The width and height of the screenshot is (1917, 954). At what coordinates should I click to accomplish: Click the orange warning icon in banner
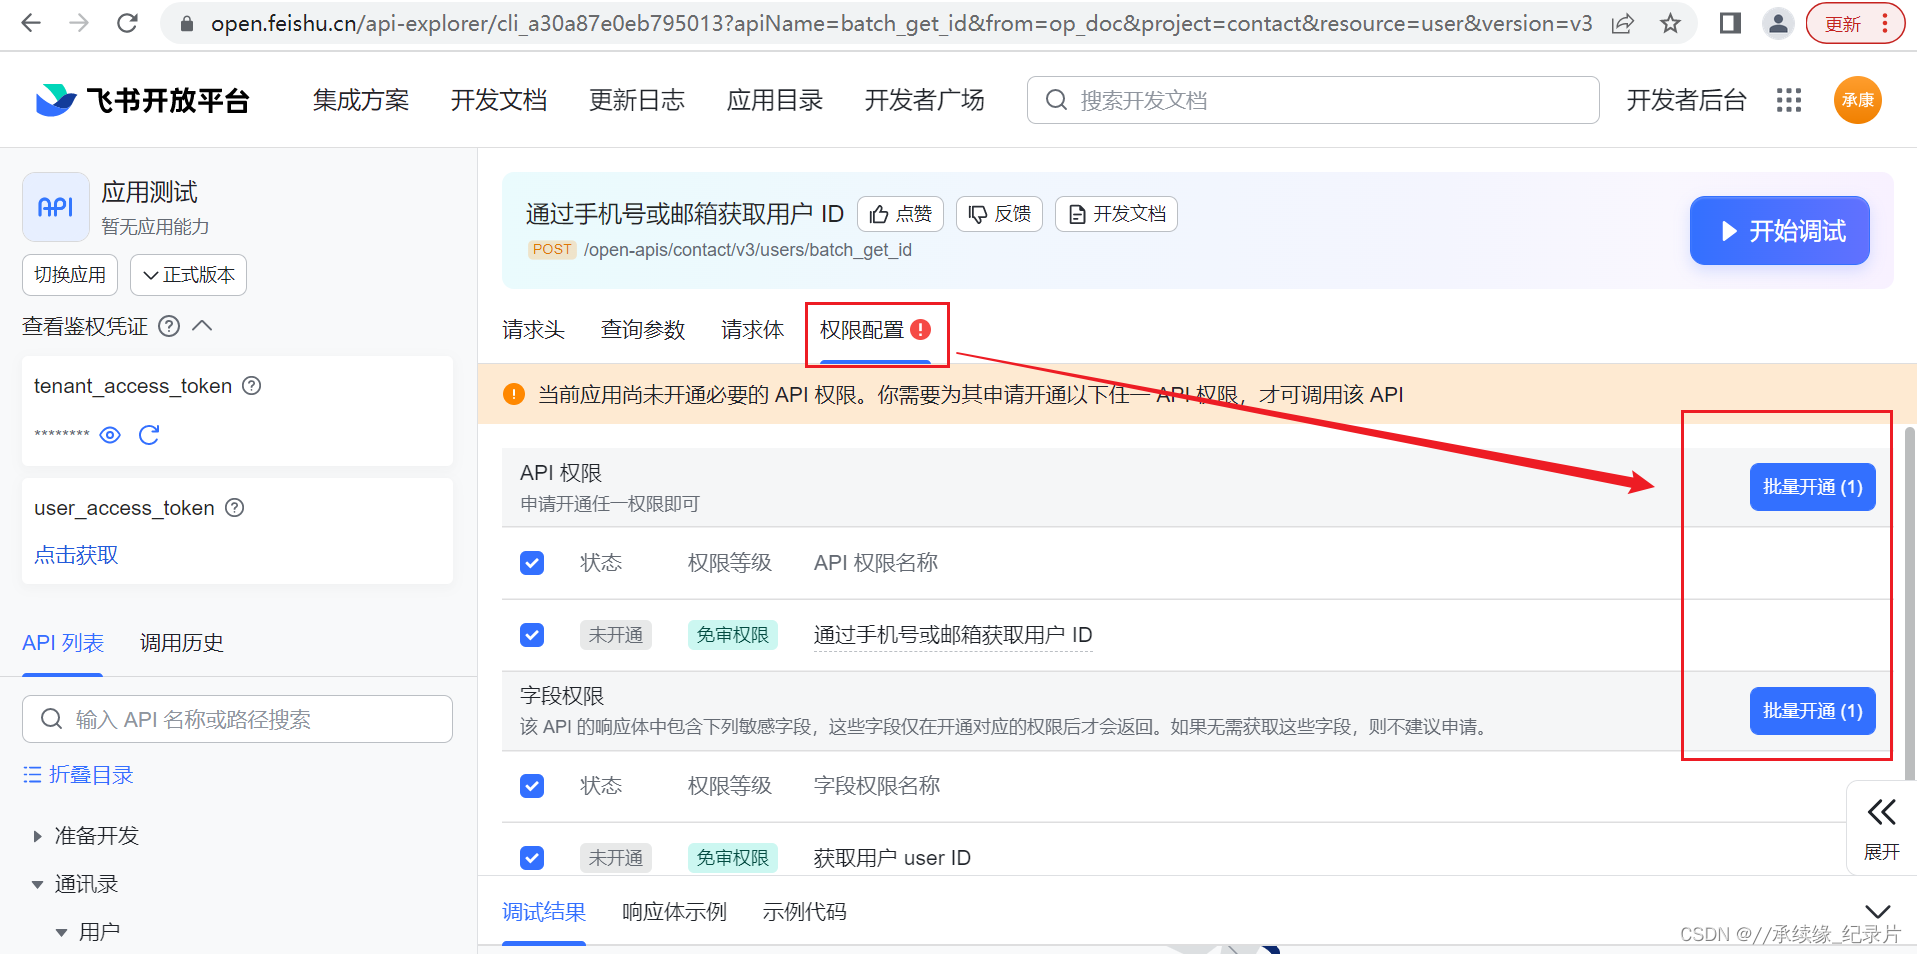(x=514, y=394)
